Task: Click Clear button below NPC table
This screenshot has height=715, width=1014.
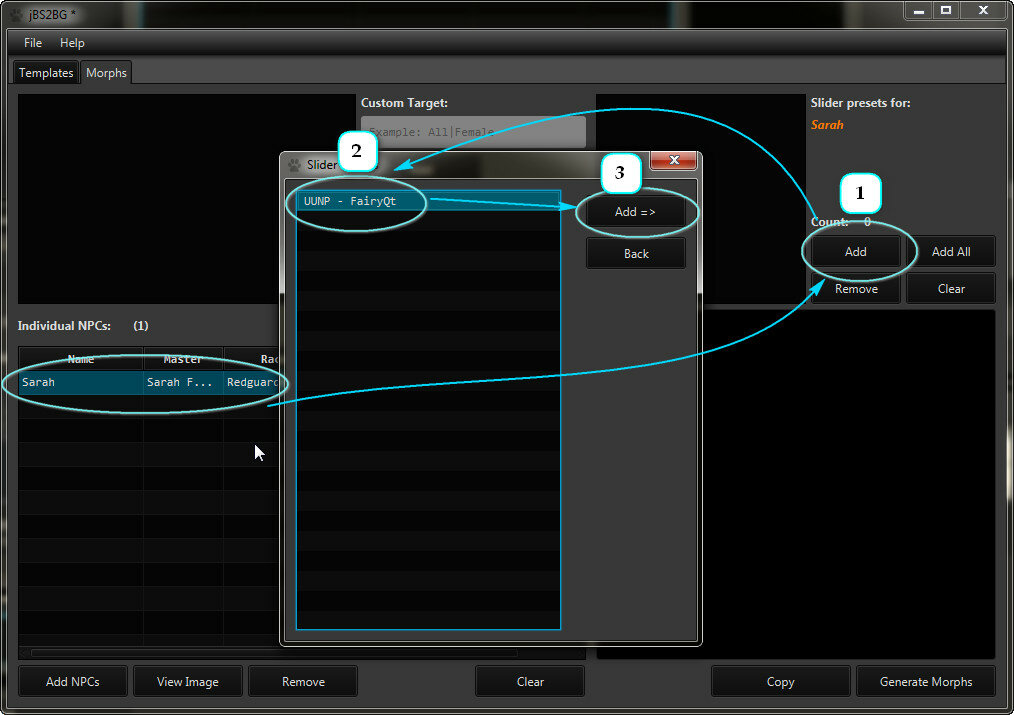Action: point(530,681)
